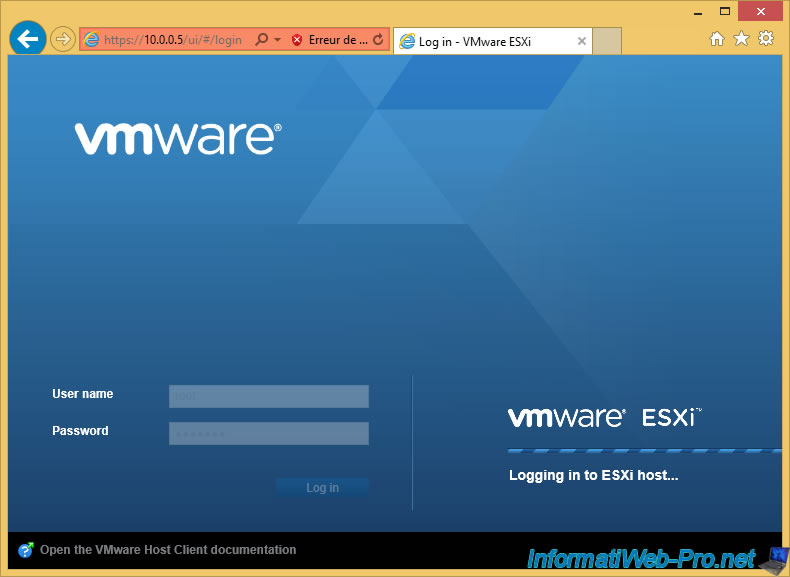
Task: Minimize the browser window
Action: click(698, 13)
